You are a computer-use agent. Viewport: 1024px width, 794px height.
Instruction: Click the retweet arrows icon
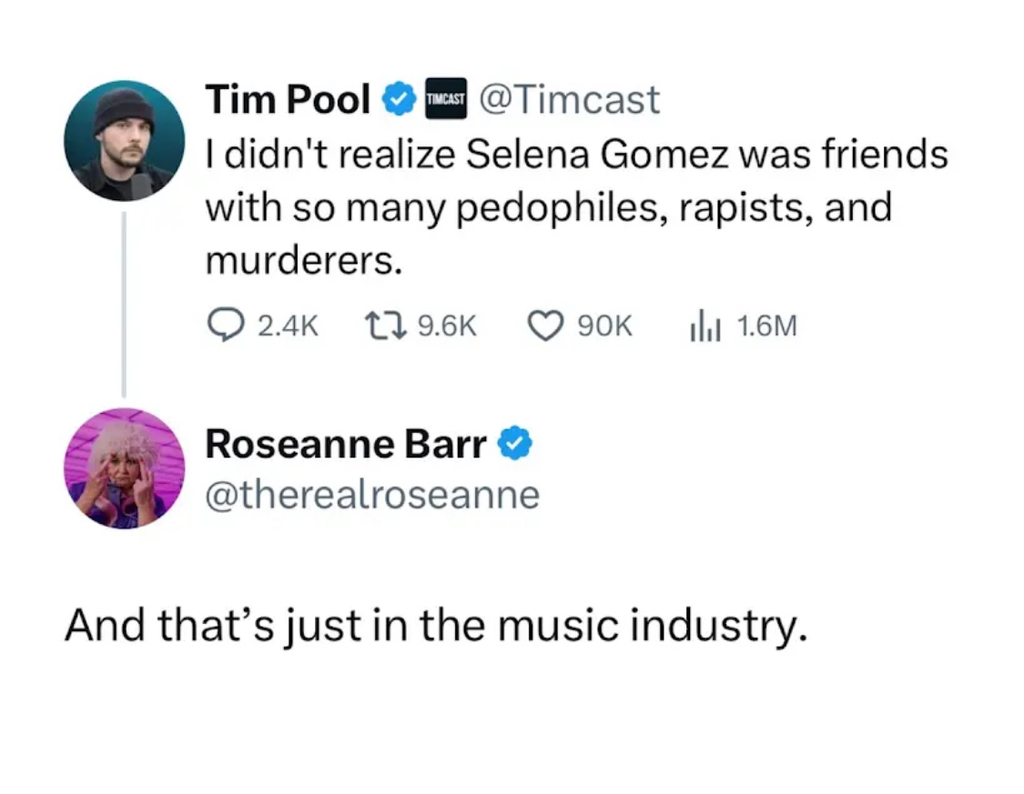pos(382,325)
